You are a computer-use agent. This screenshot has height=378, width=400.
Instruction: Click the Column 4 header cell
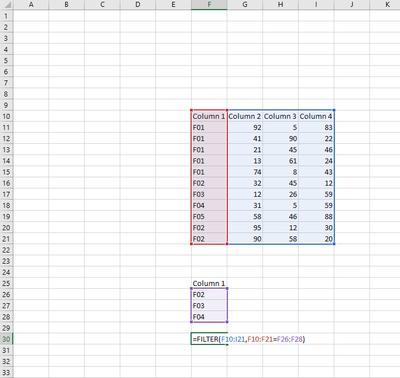click(x=316, y=116)
